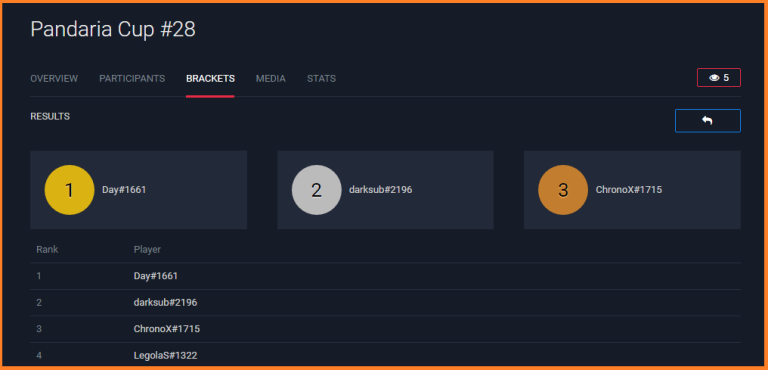Click the gold number 1 medal circle
Screen dimensions: 768x370
pos(69,190)
